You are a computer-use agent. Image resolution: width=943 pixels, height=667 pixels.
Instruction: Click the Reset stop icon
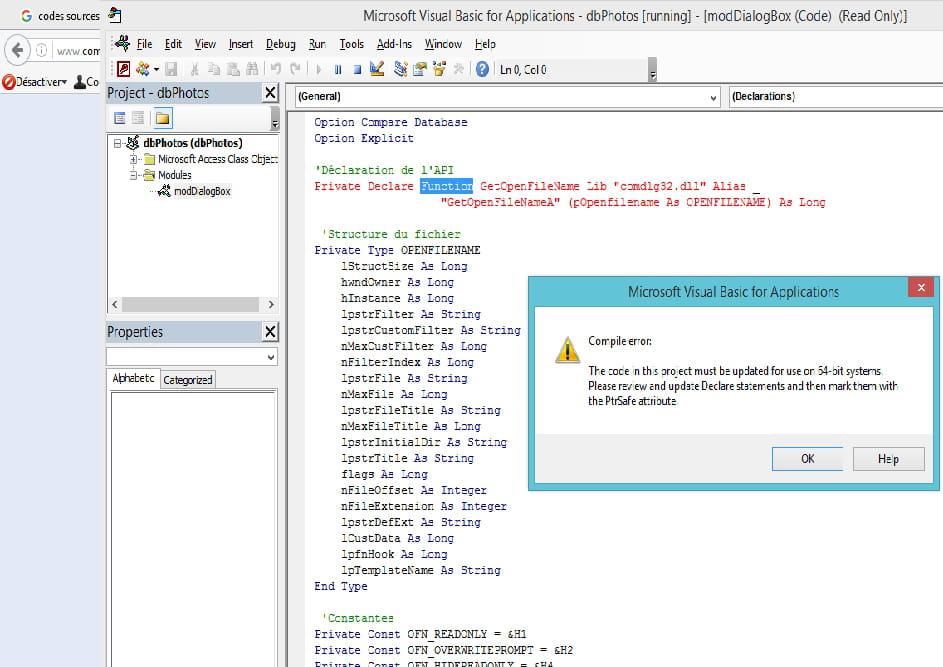pyautogui.click(x=357, y=69)
